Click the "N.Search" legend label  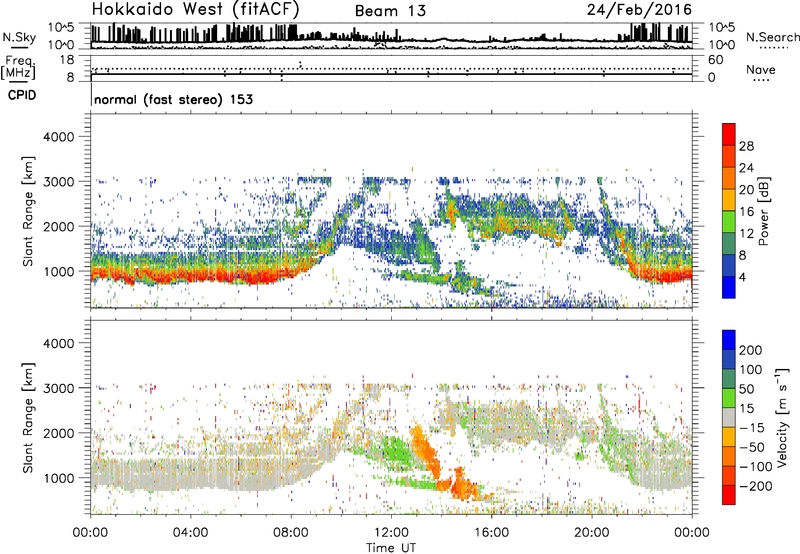coord(772,37)
